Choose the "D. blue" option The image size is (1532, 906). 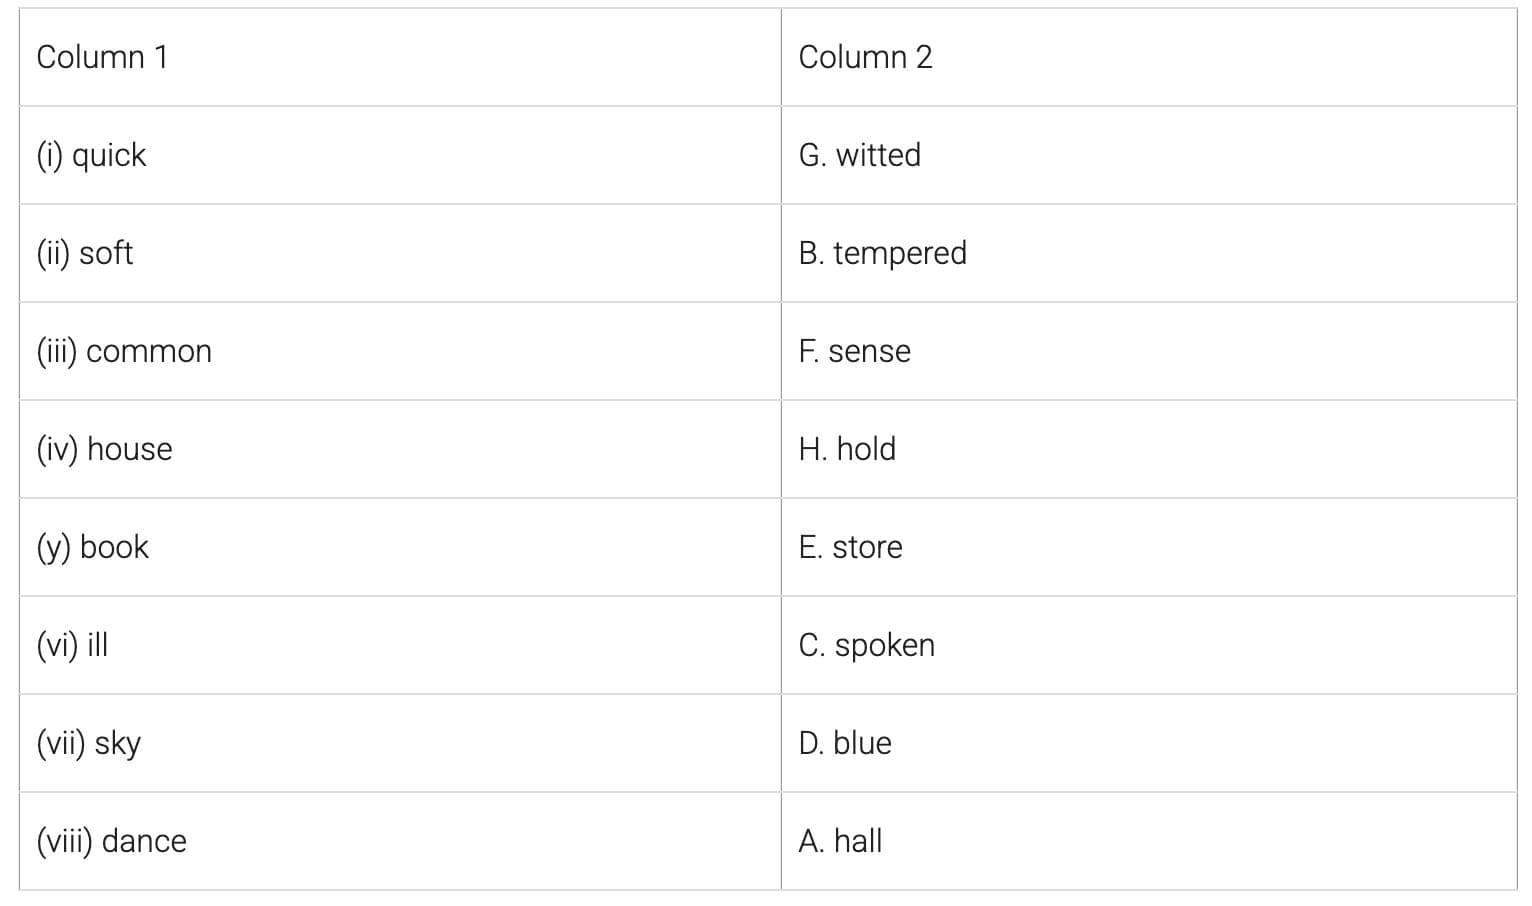[x=845, y=743]
